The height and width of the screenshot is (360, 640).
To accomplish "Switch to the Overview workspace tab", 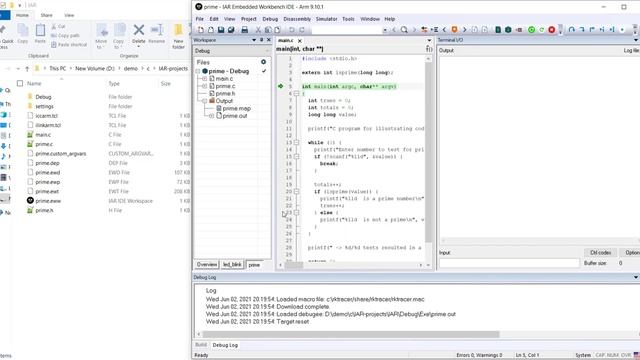I will point(207,264).
